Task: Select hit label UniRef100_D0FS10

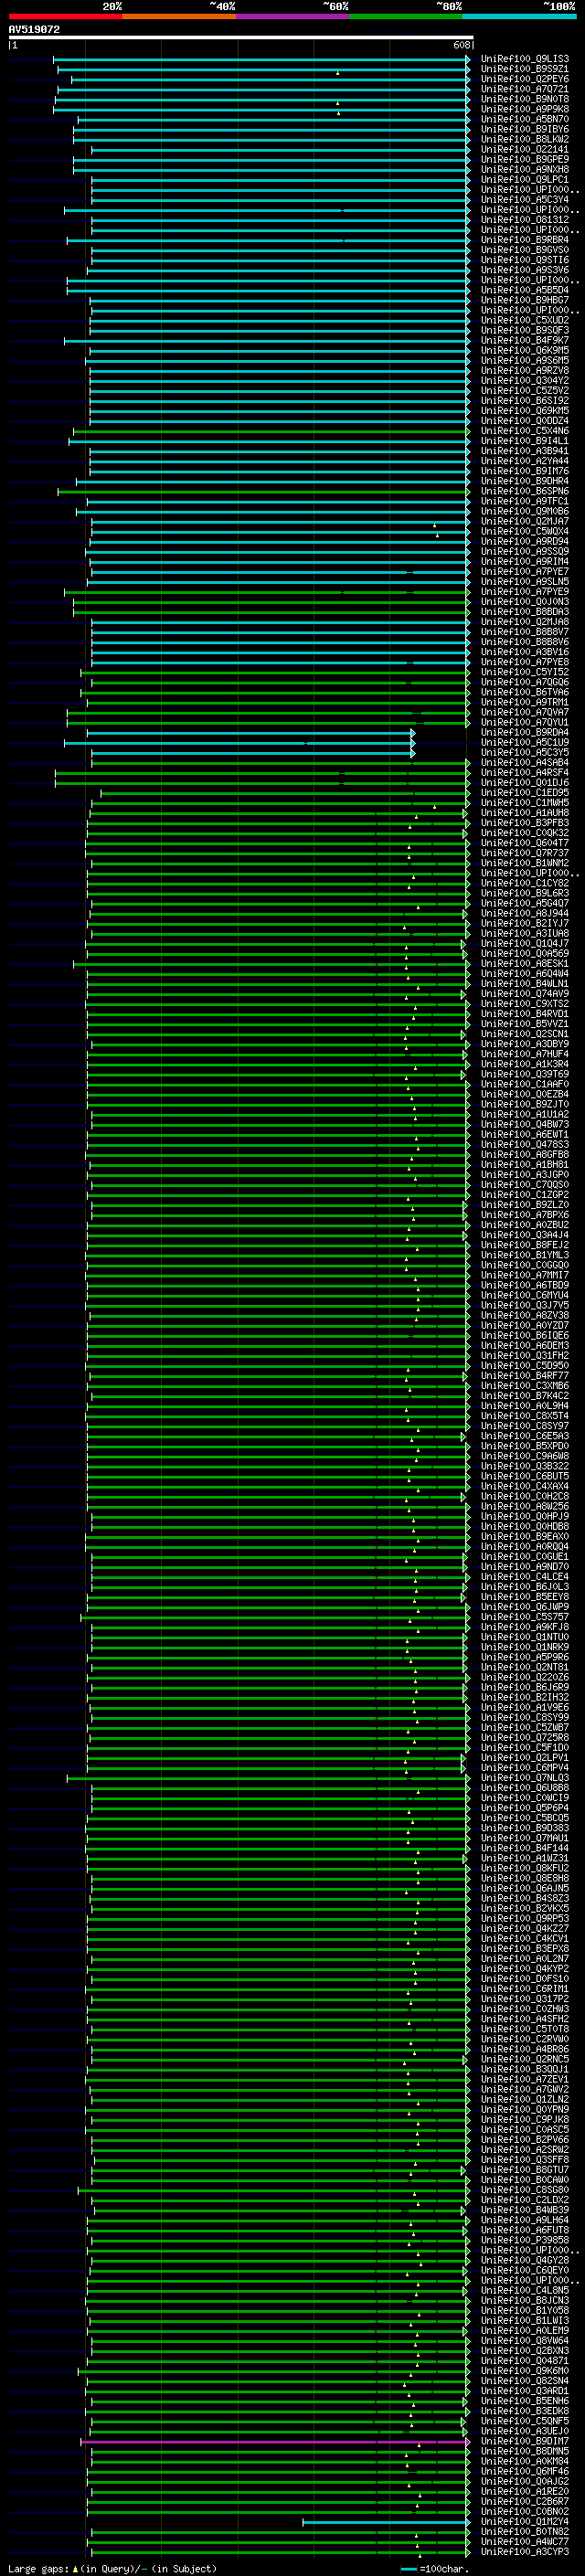Action: point(525,1978)
